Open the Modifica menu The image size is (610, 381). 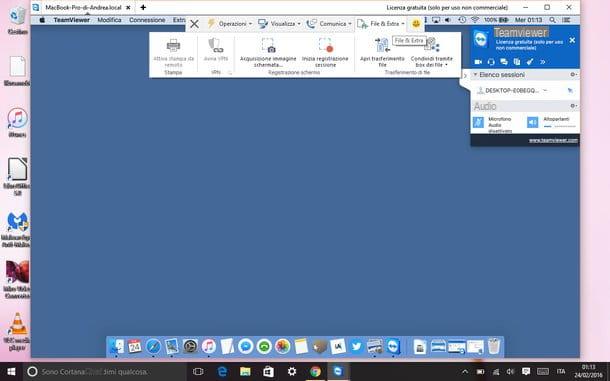click(x=109, y=20)
